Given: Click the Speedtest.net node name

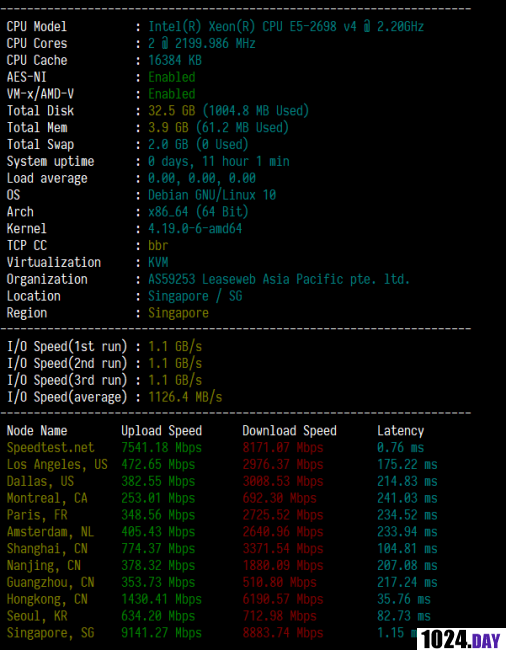Looking at the screenshot, I should tap(51, 448).
